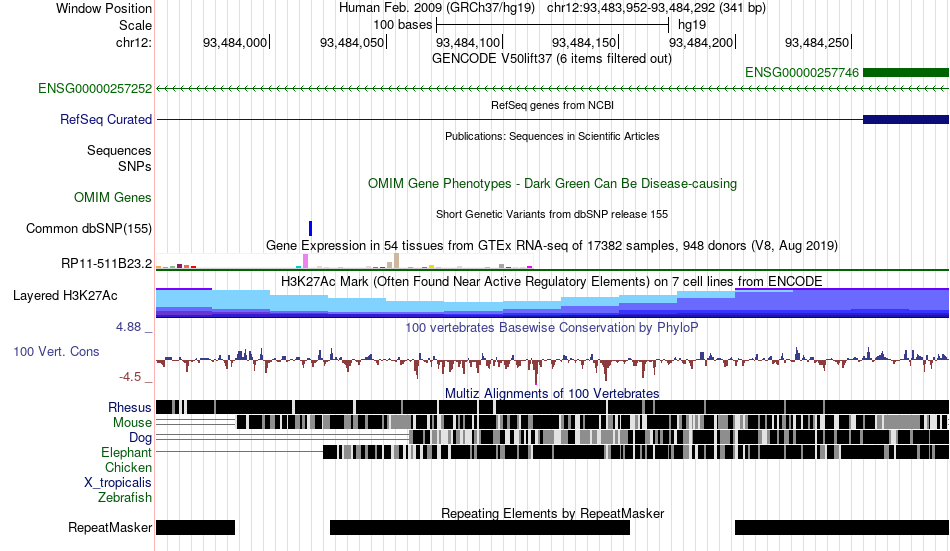
Task: Click the 93,484,100 ruler position
Action: (468, 42)
